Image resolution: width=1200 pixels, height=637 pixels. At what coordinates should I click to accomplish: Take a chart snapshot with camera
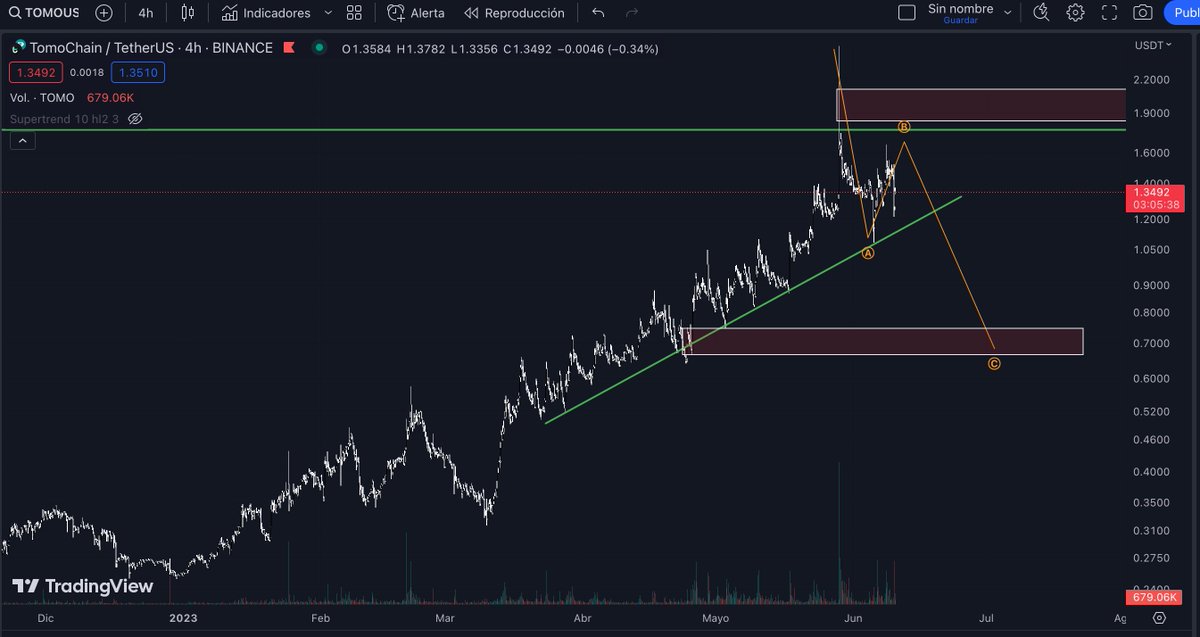pos(1142,13)
